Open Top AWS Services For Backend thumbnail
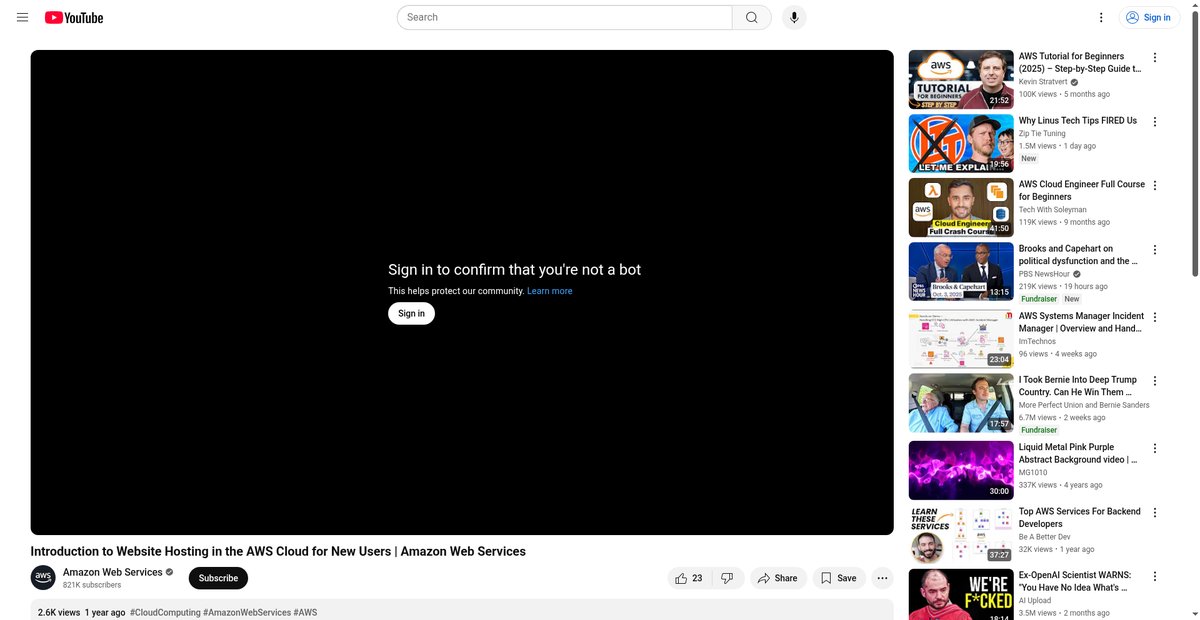This screenshot has width=1200, height=620. point(961,534)
